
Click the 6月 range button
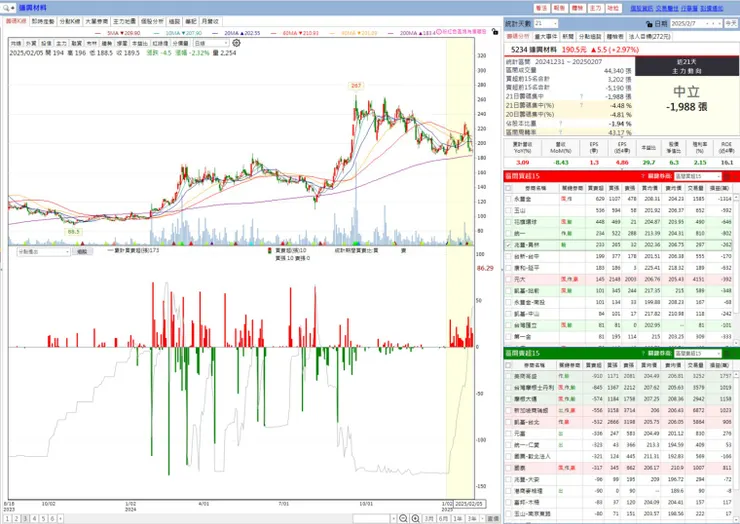(443, 518)
